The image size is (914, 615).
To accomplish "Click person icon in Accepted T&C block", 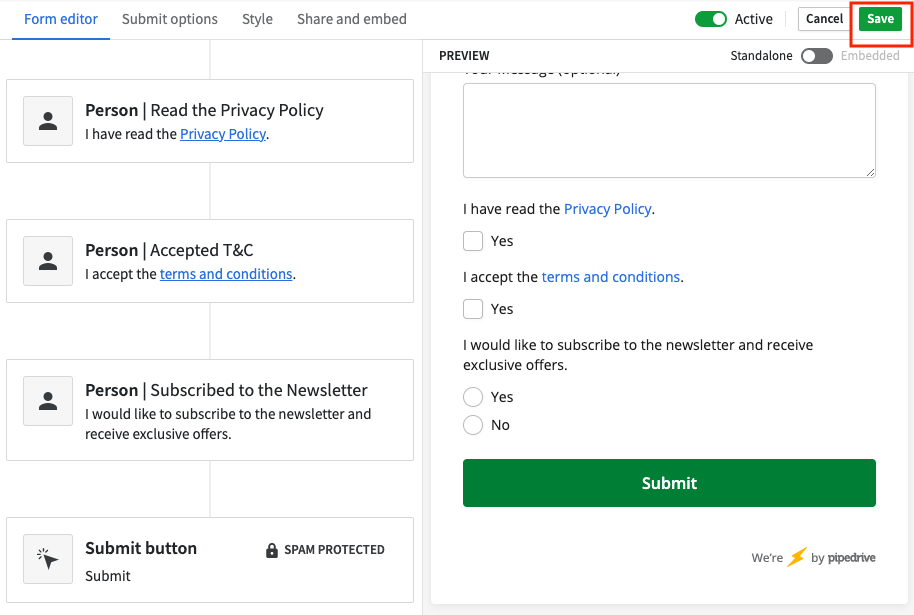I will tap(48, 261).
